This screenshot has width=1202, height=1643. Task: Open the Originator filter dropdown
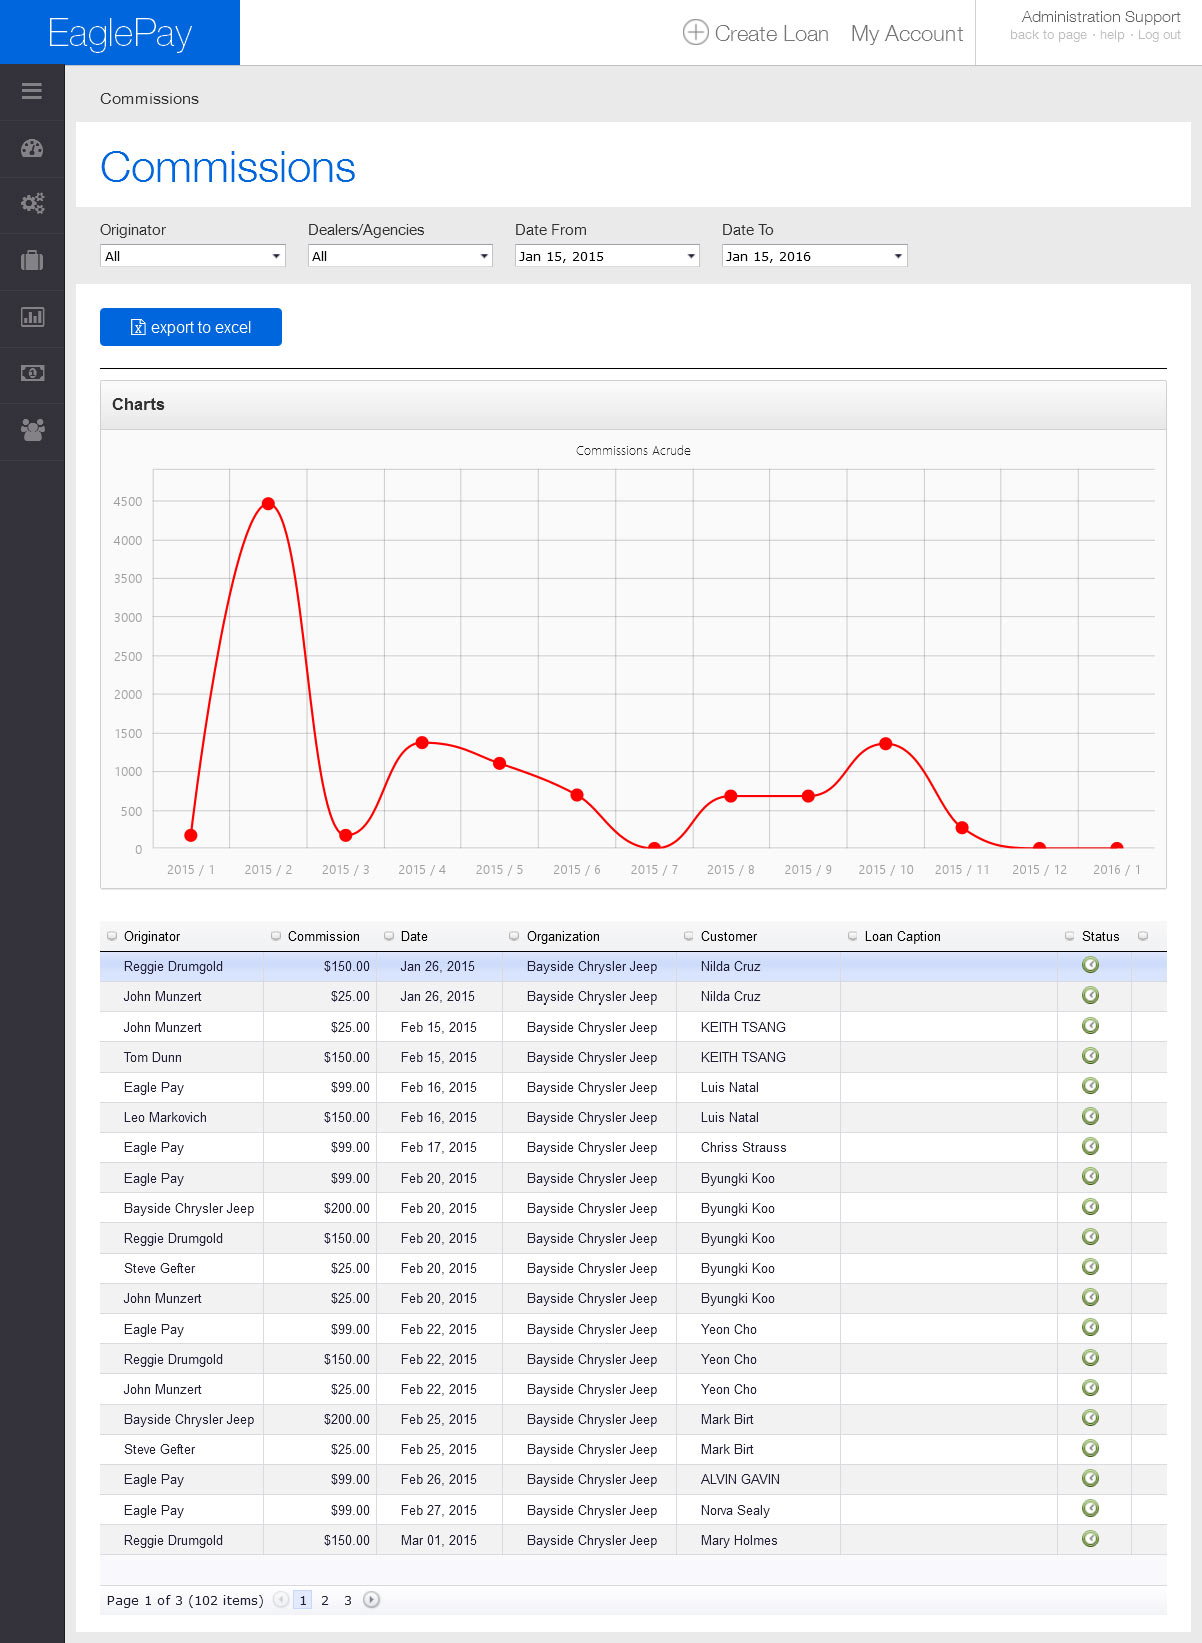click(192, 256)
